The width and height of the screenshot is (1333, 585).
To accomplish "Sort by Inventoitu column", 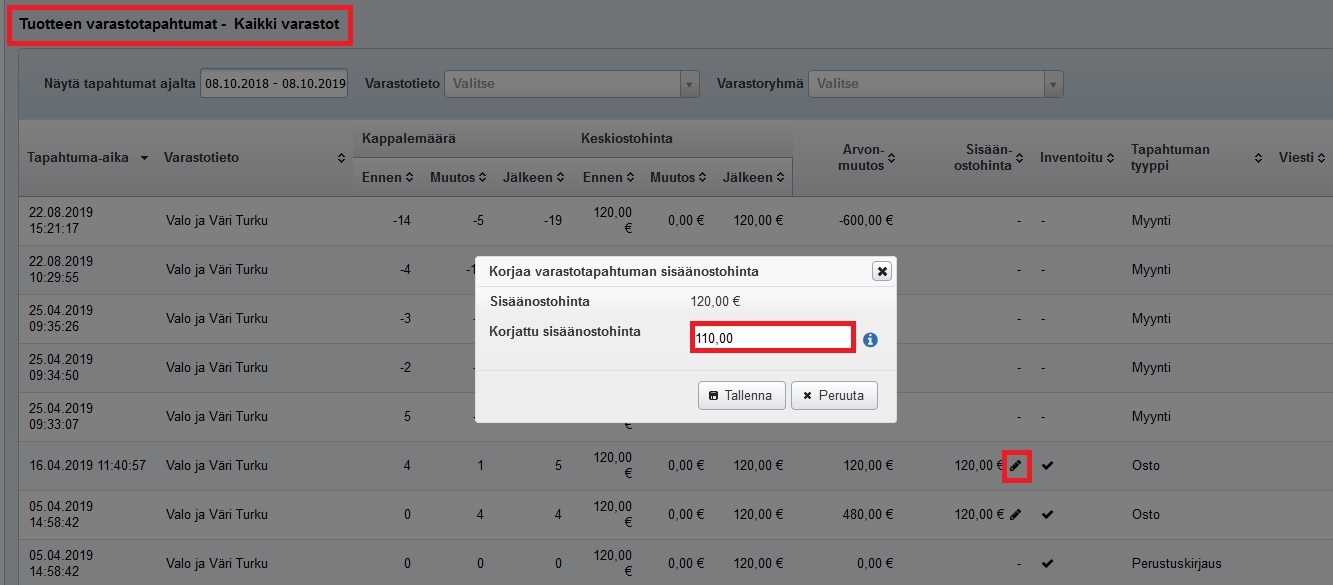I will [1109, 158].
